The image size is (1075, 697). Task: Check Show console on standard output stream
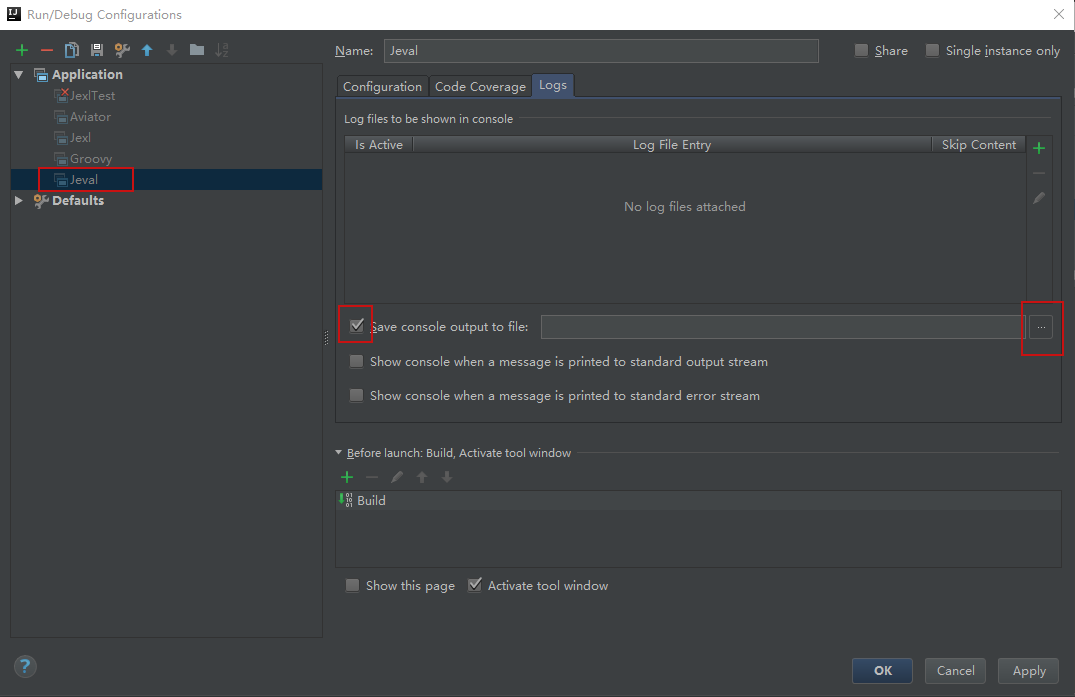tap(356, 361)
